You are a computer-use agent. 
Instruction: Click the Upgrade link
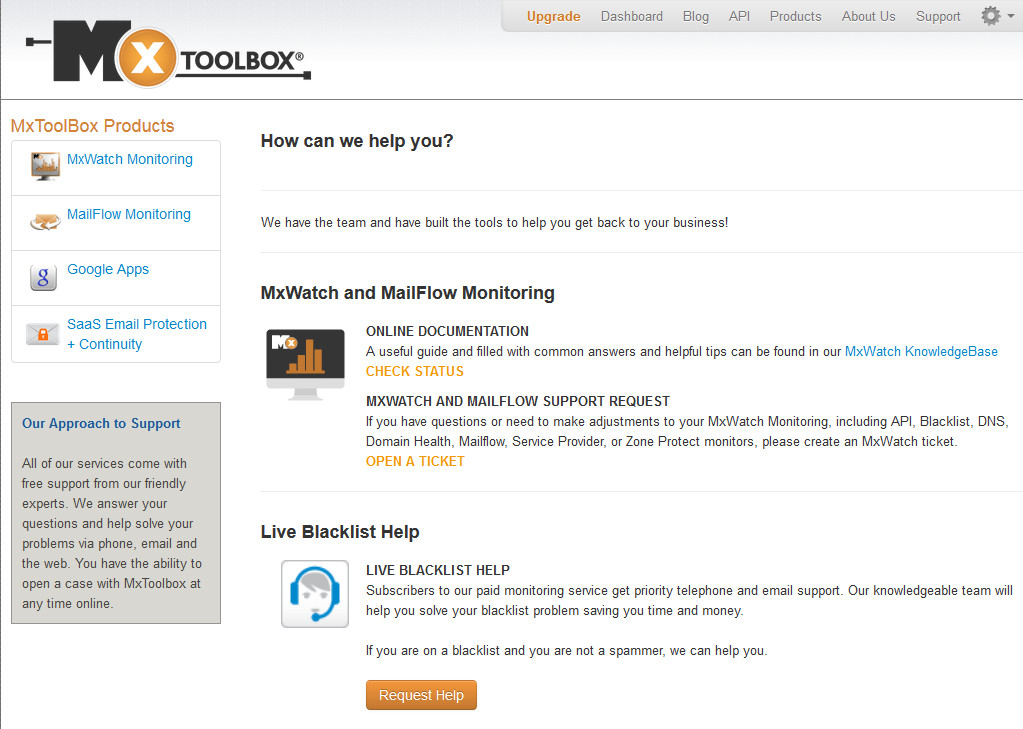(x=552, y=16)
